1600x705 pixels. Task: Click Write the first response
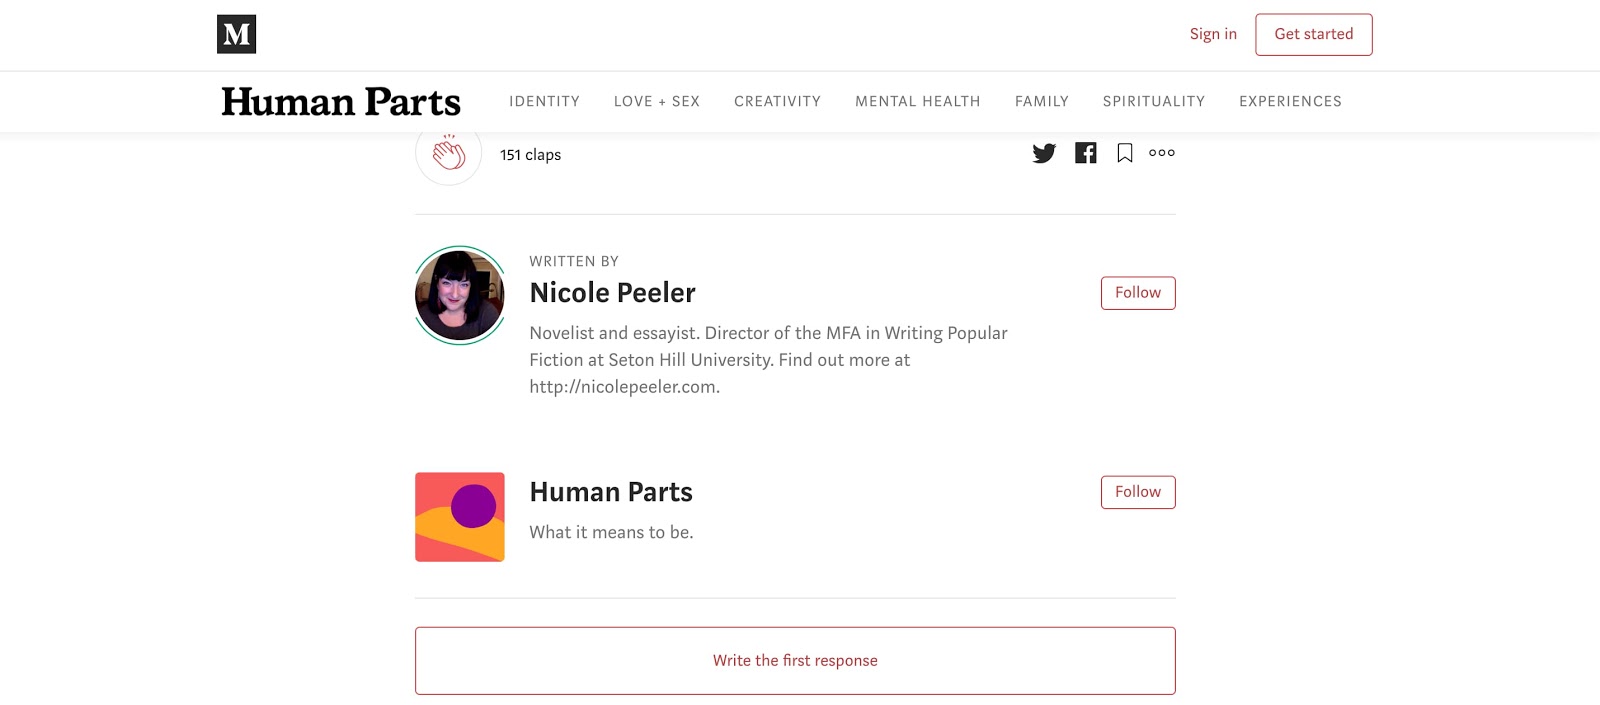(795, 661)
